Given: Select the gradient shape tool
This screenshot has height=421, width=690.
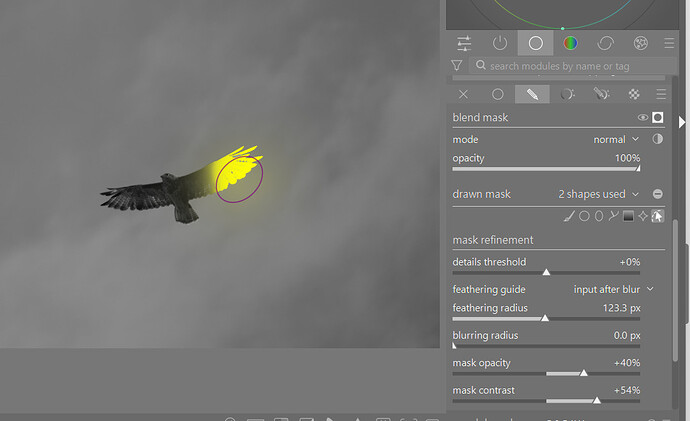Looking at the screenshot, I should [628, 216].
